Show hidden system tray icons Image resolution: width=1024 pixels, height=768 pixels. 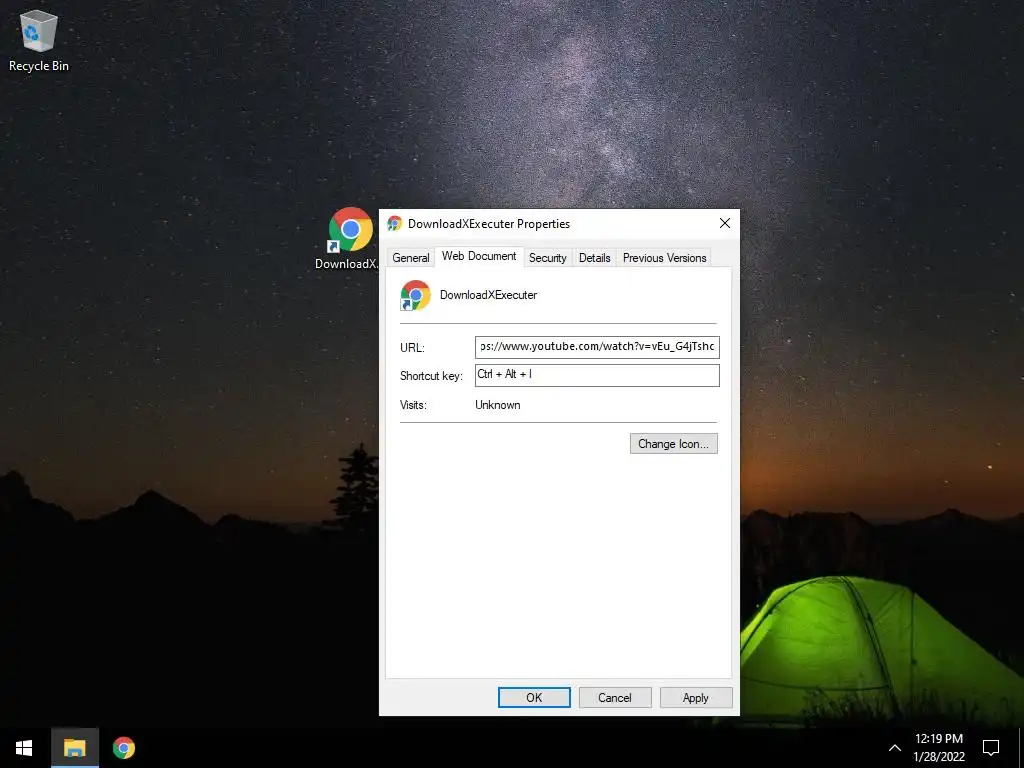tap(895, 748)
